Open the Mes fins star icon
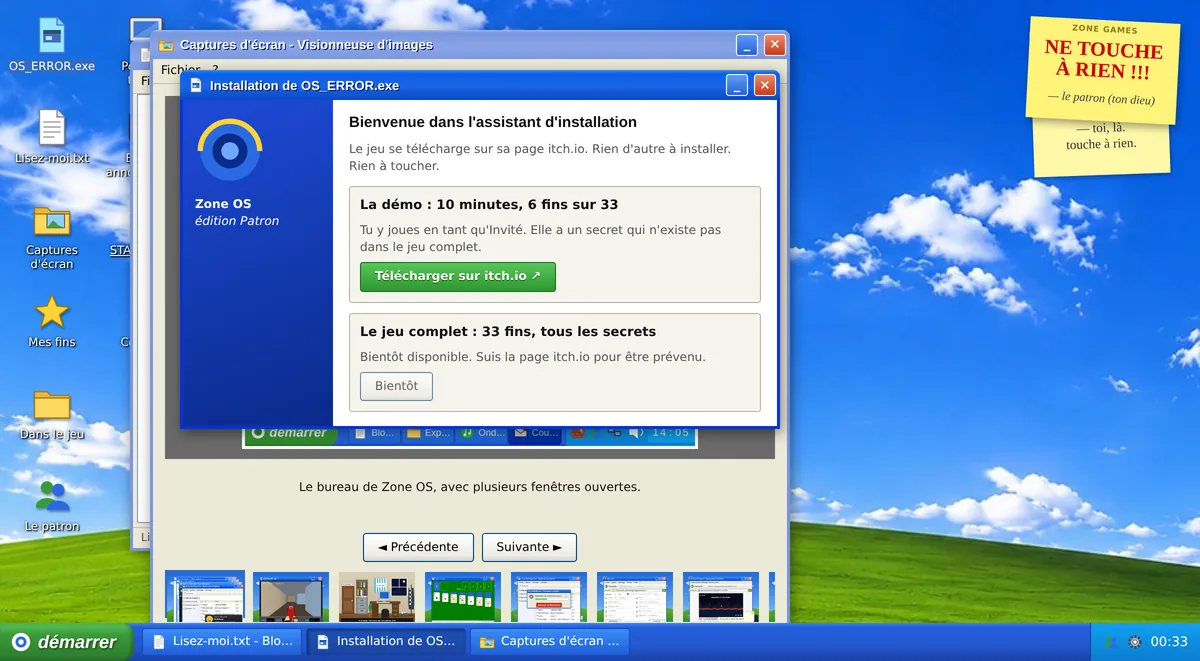Image resolution: width=1200 pixels, height=661 pixels. [x=52, y=321]
